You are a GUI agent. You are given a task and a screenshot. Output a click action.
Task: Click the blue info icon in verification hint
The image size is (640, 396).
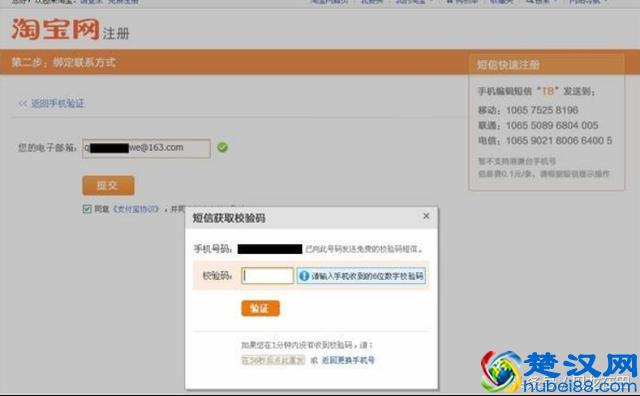coord(304,276)
